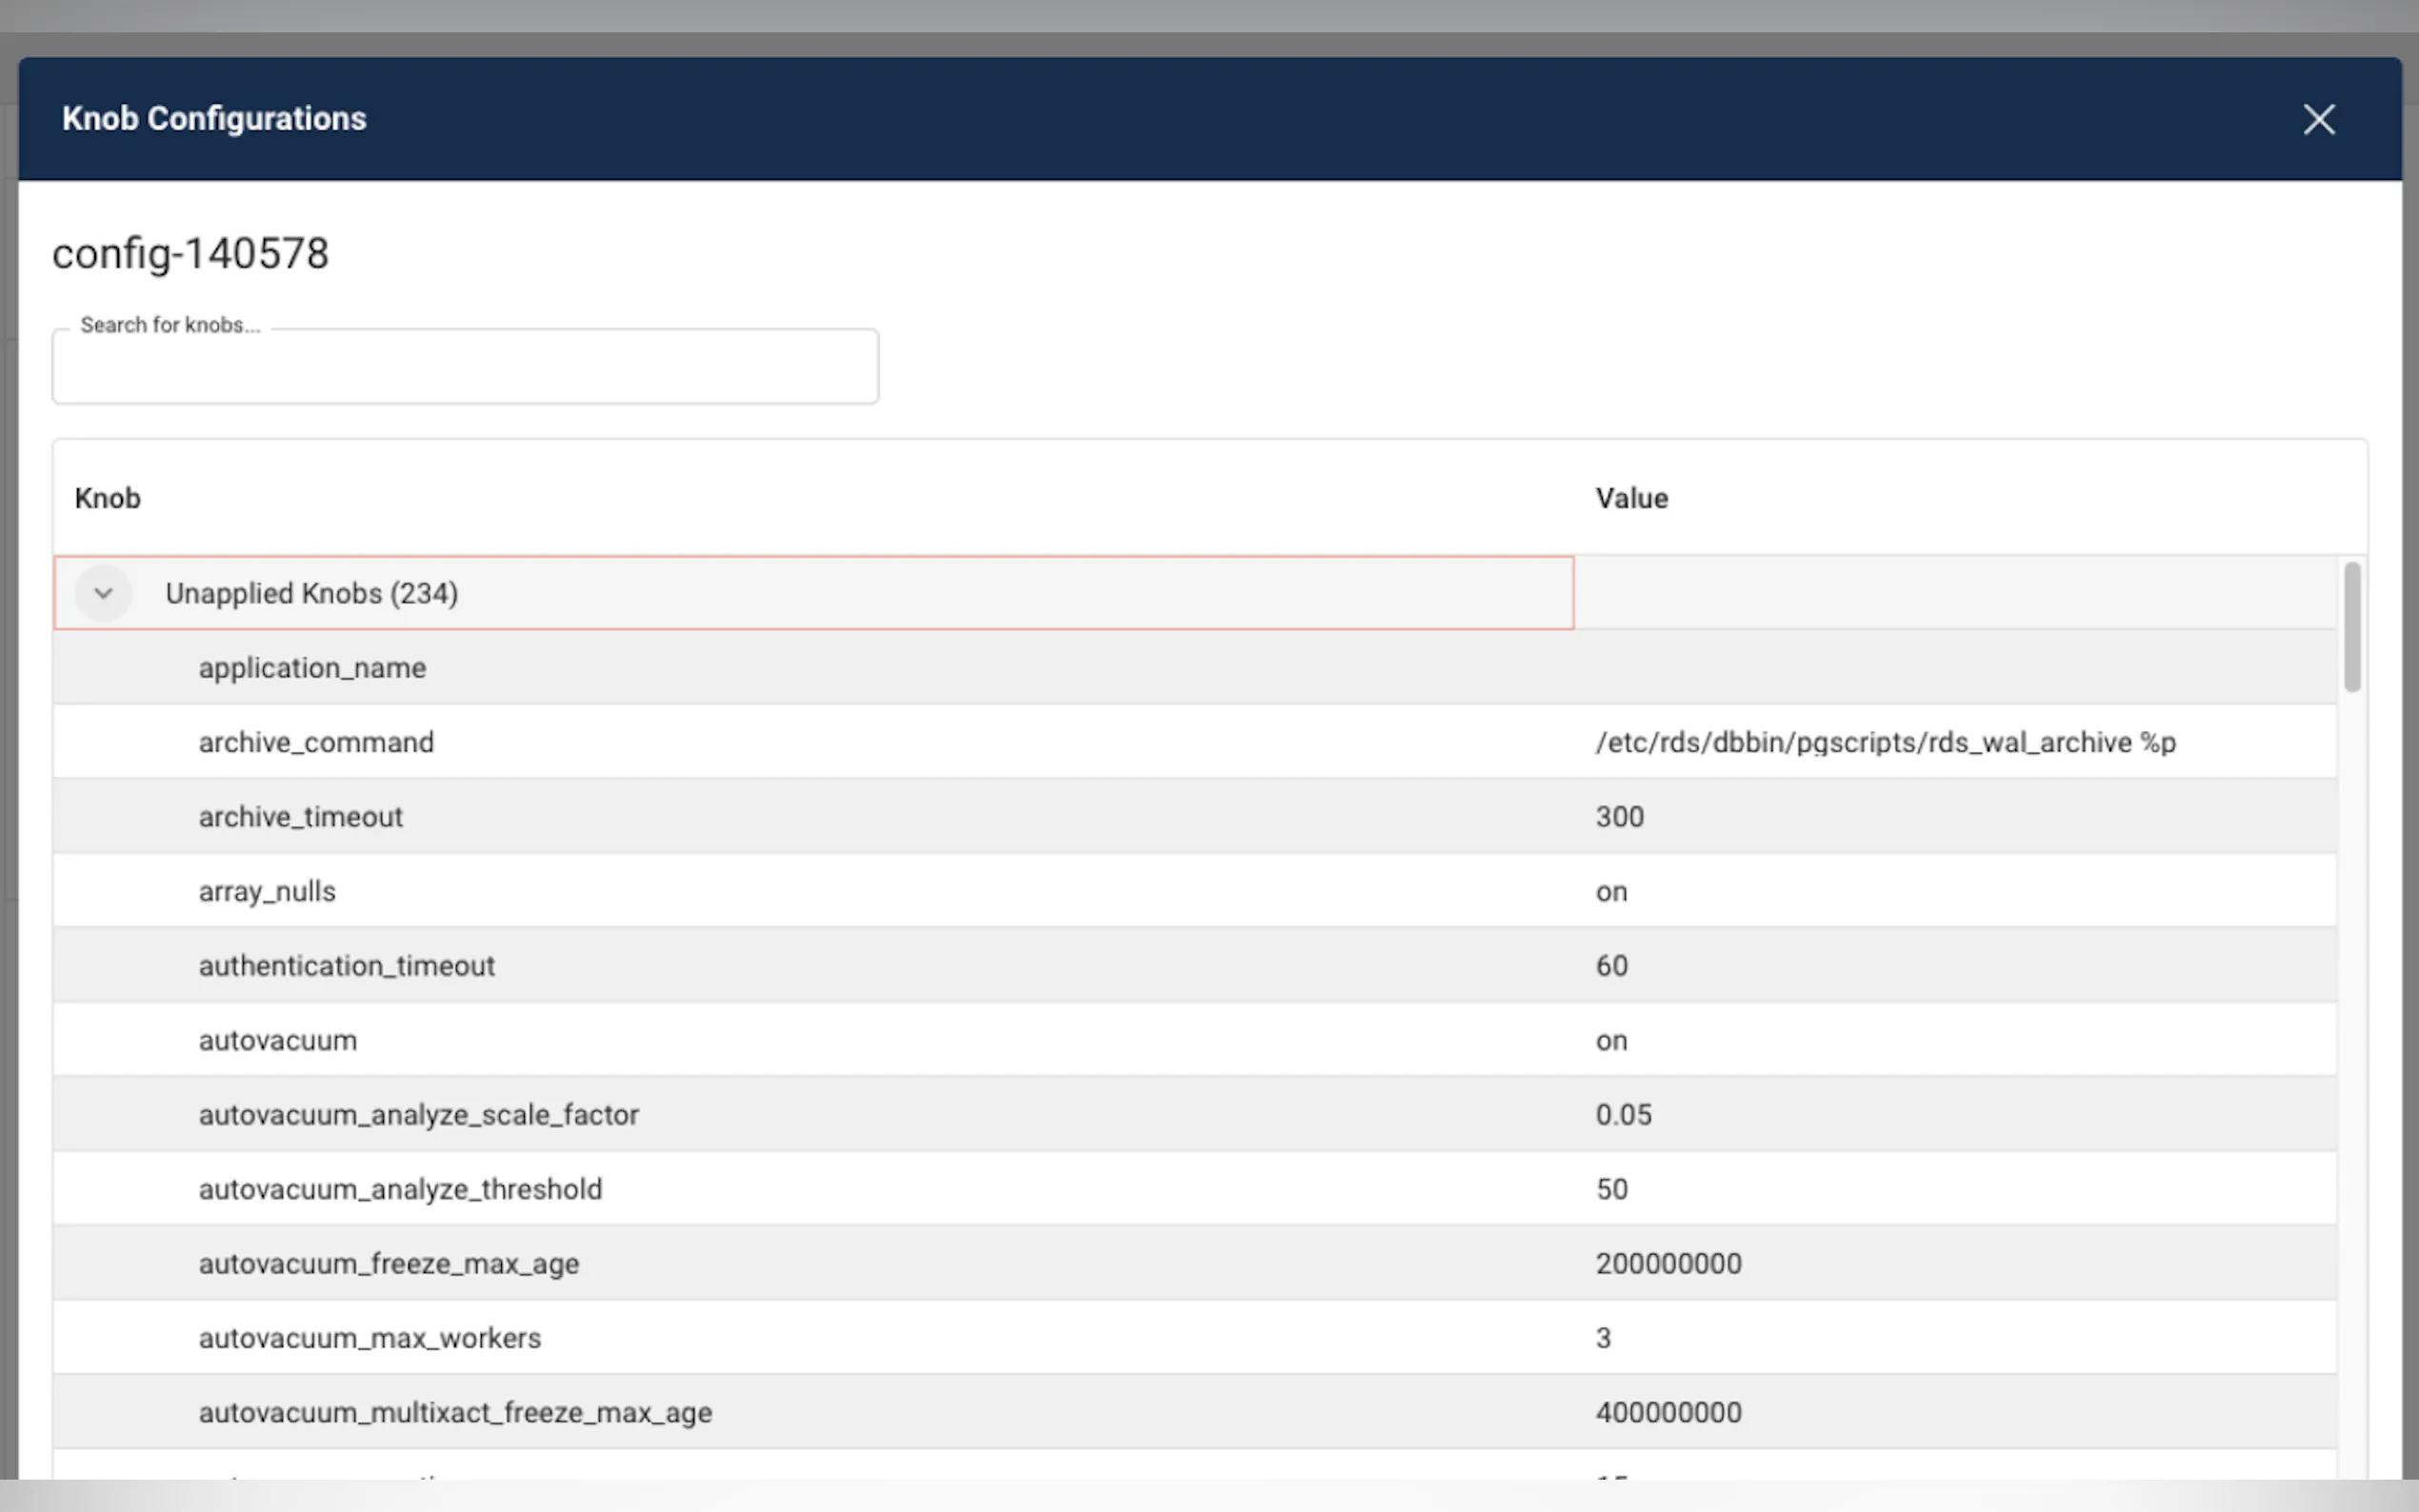Screen dimensions: 2419x1512
Task: Select the archive_command knob row
Action: point(316,742)
